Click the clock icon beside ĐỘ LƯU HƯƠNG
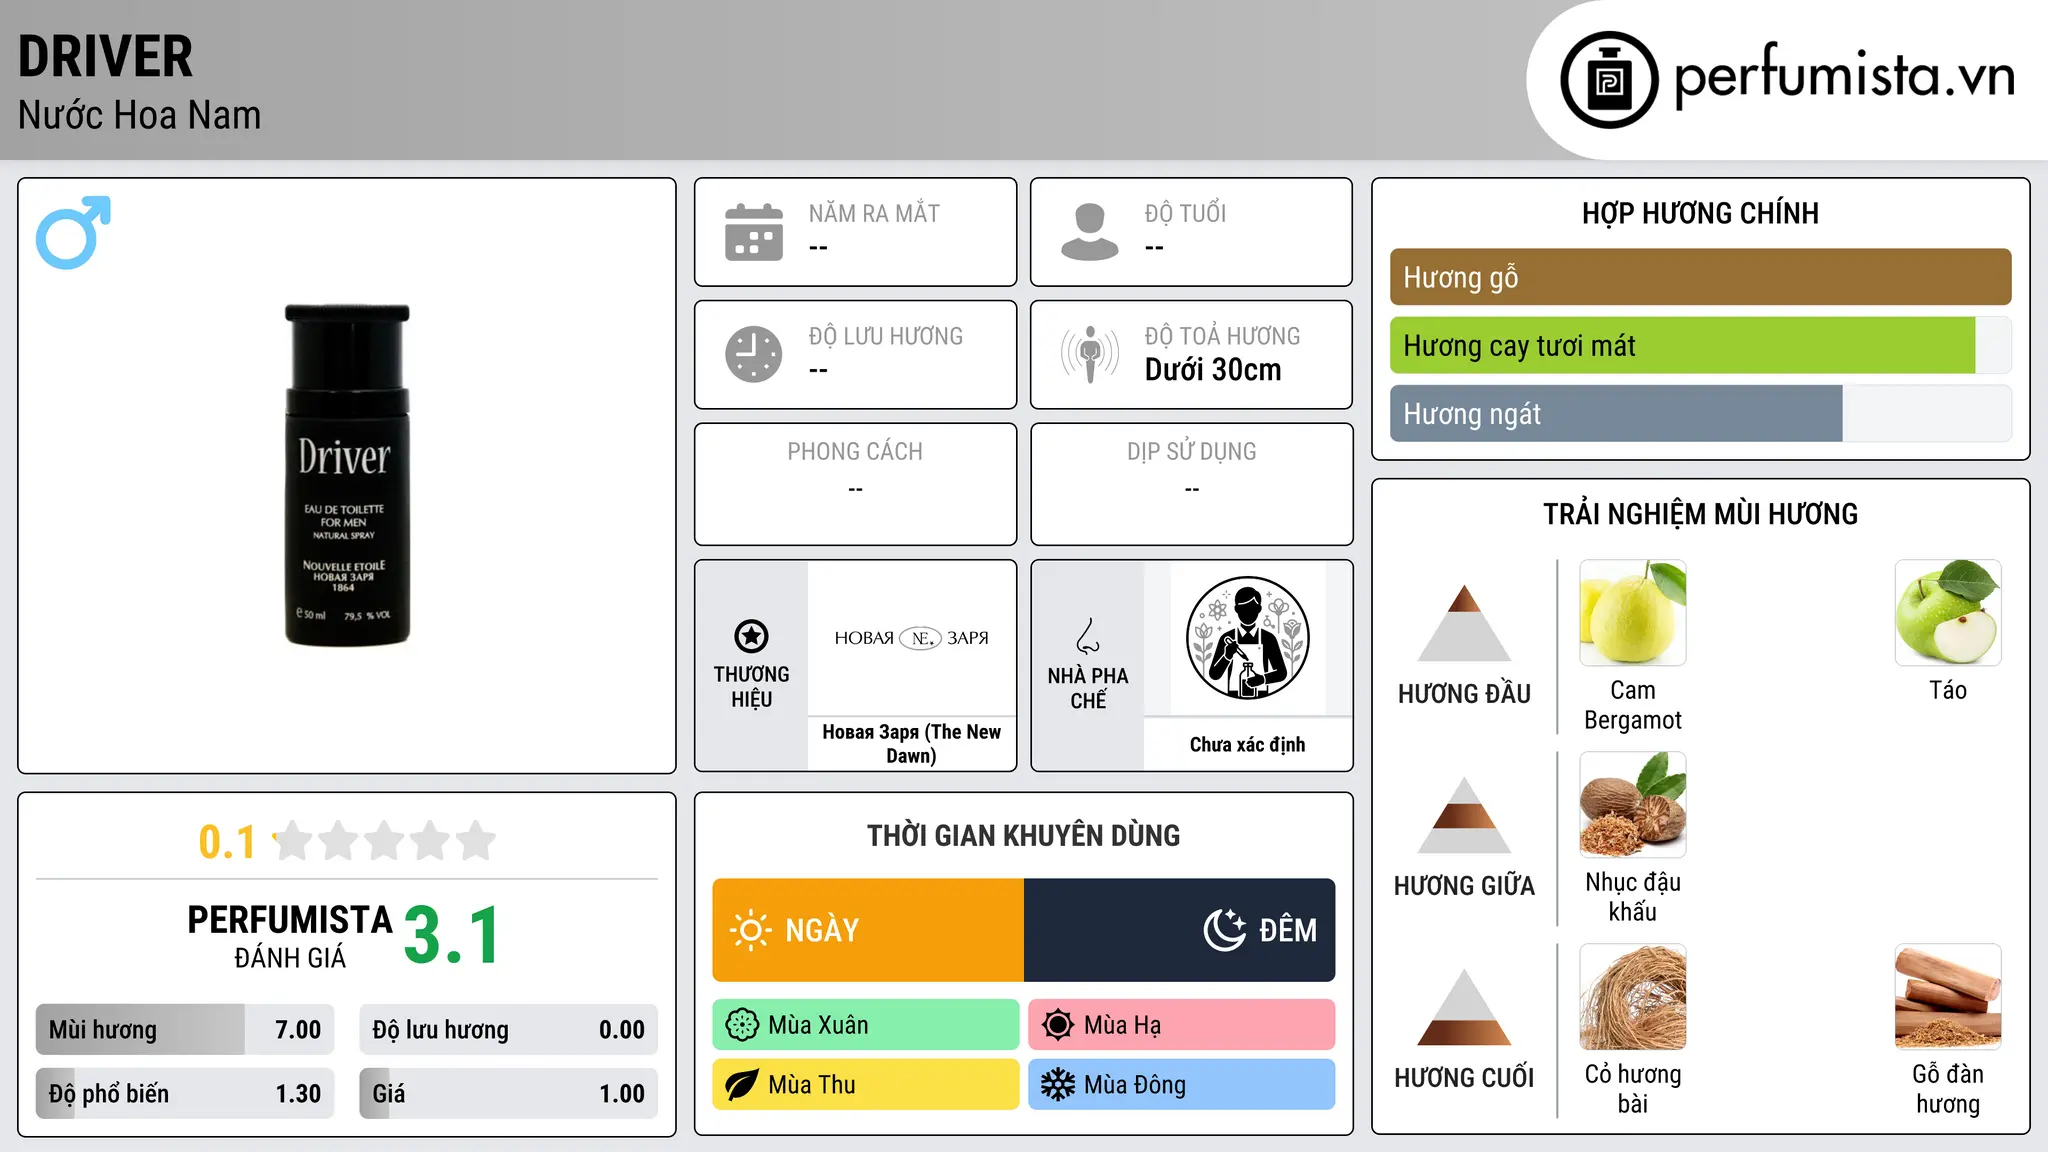The height and width of the screenshot is (1152, 2048). 754,354
